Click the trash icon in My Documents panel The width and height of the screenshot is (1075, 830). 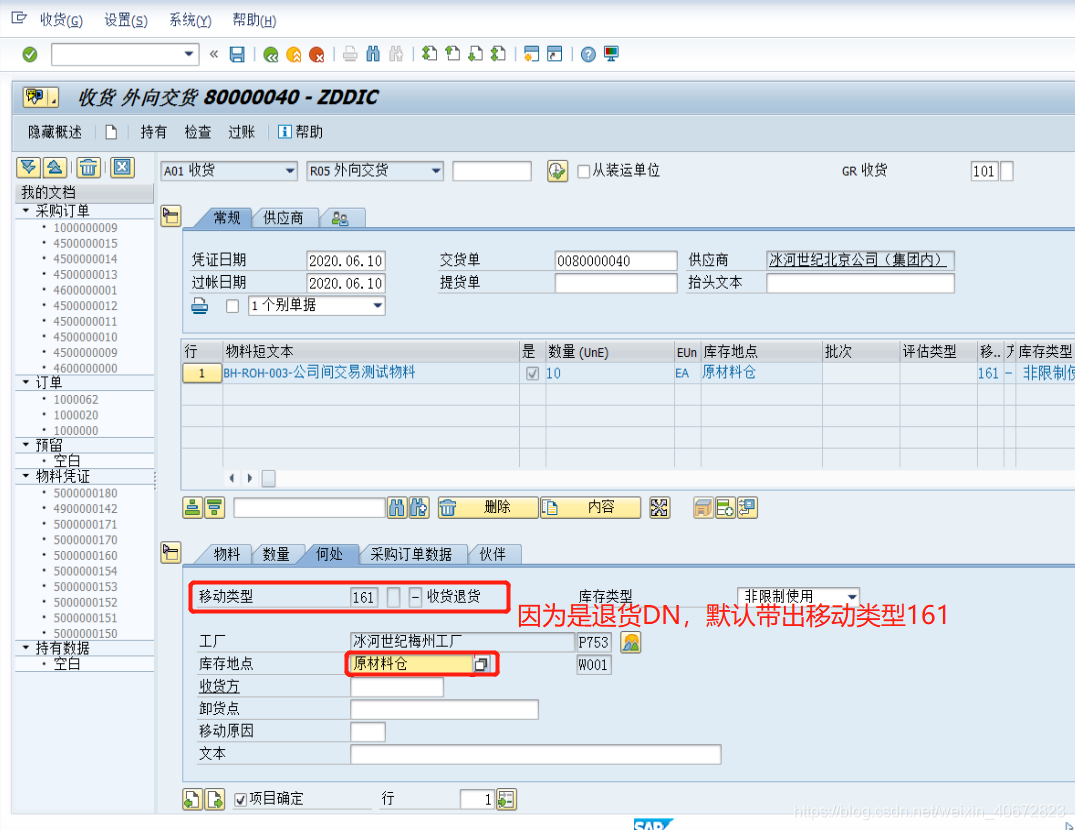pos(89,167)
